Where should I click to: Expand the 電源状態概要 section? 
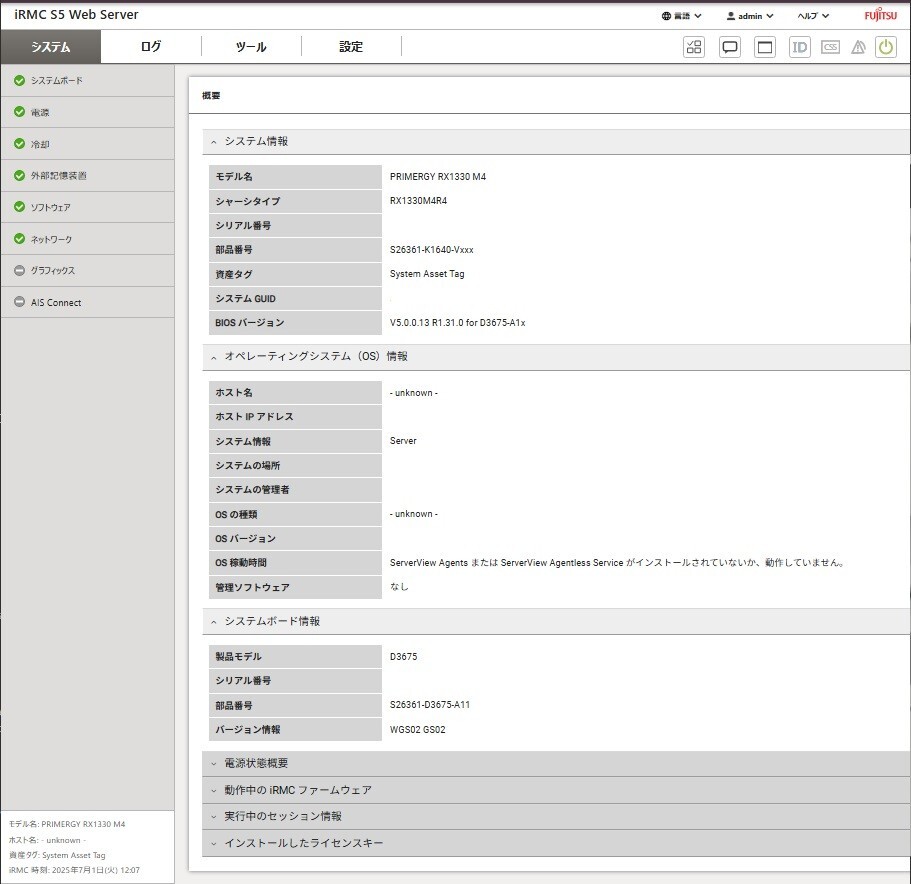[556, 763]
